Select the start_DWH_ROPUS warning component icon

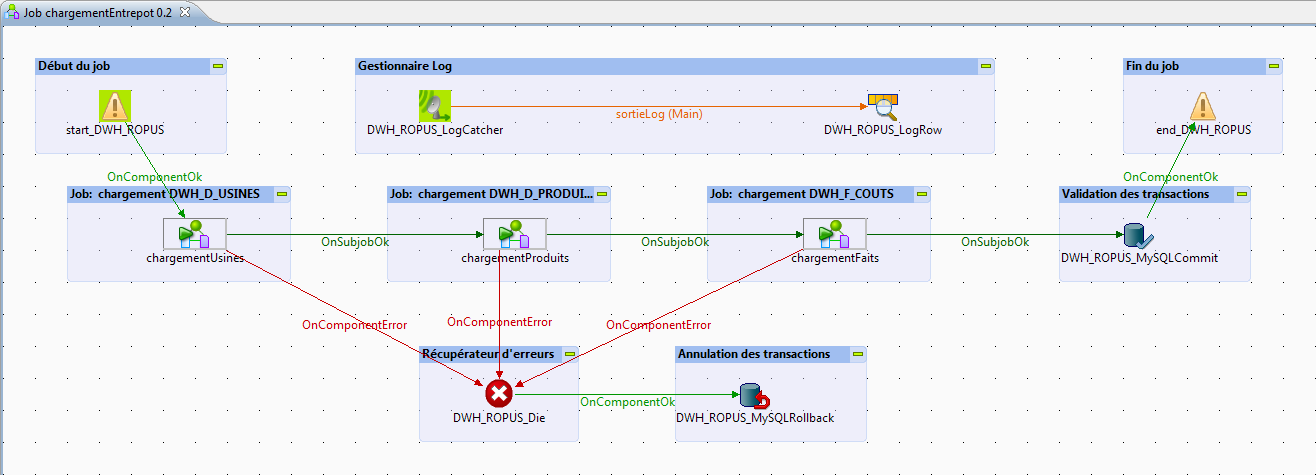116,105
